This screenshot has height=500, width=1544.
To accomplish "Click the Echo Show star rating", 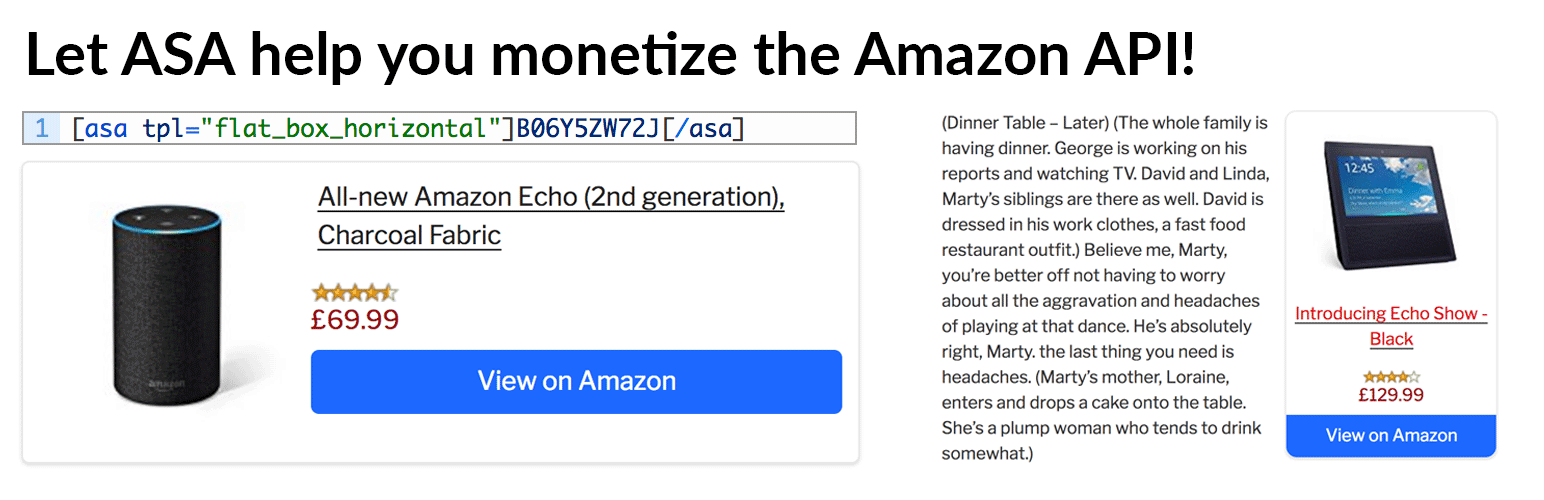I will pyautogui.click(x=1391, y=377).
